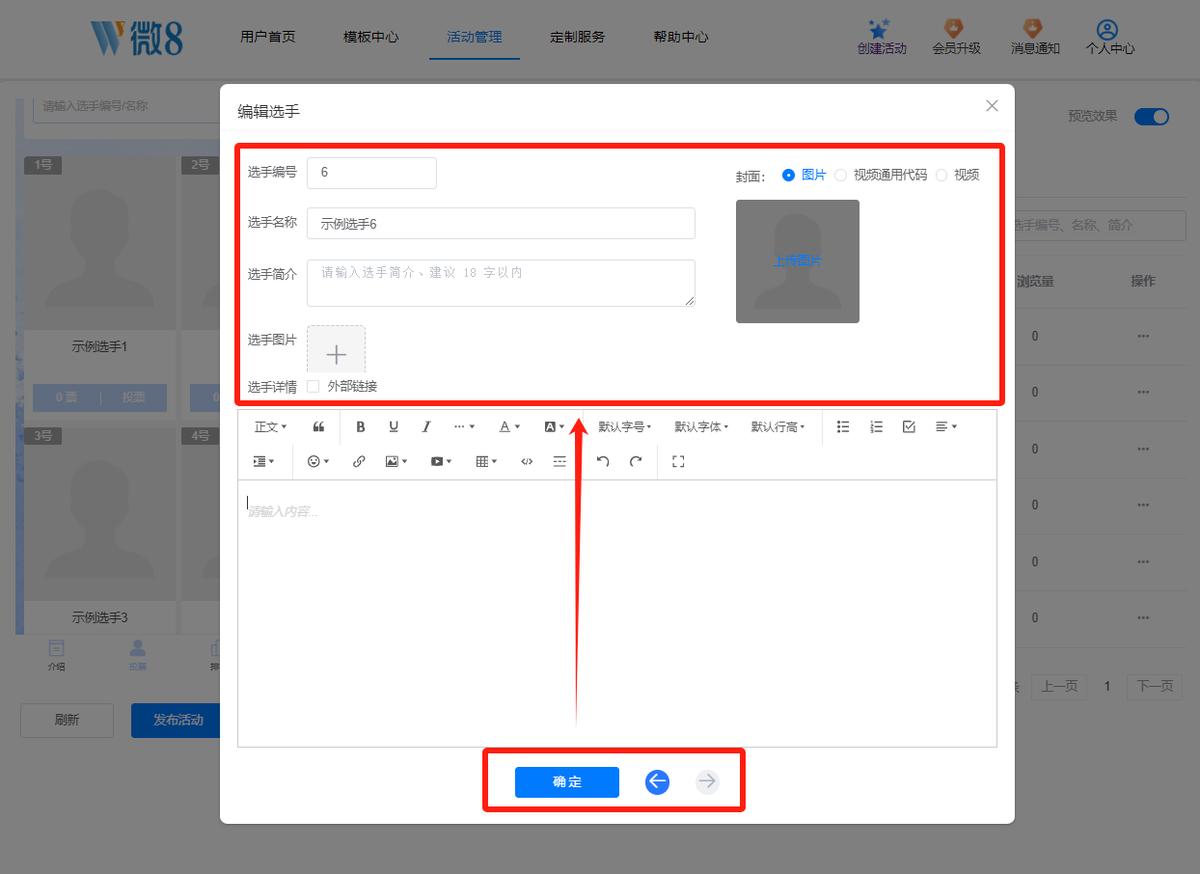1200x874 pixels.
Task: Insert a hyperlink
Action: pyautogui.click(x=359, y=461)
